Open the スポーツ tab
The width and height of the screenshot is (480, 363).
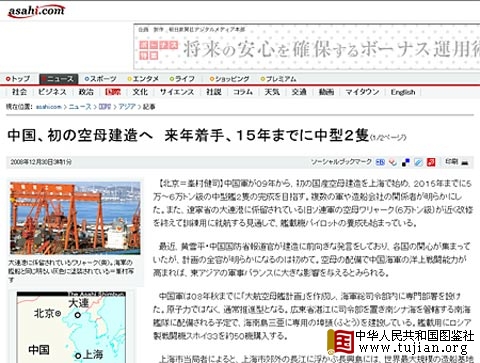coord(100,79)
